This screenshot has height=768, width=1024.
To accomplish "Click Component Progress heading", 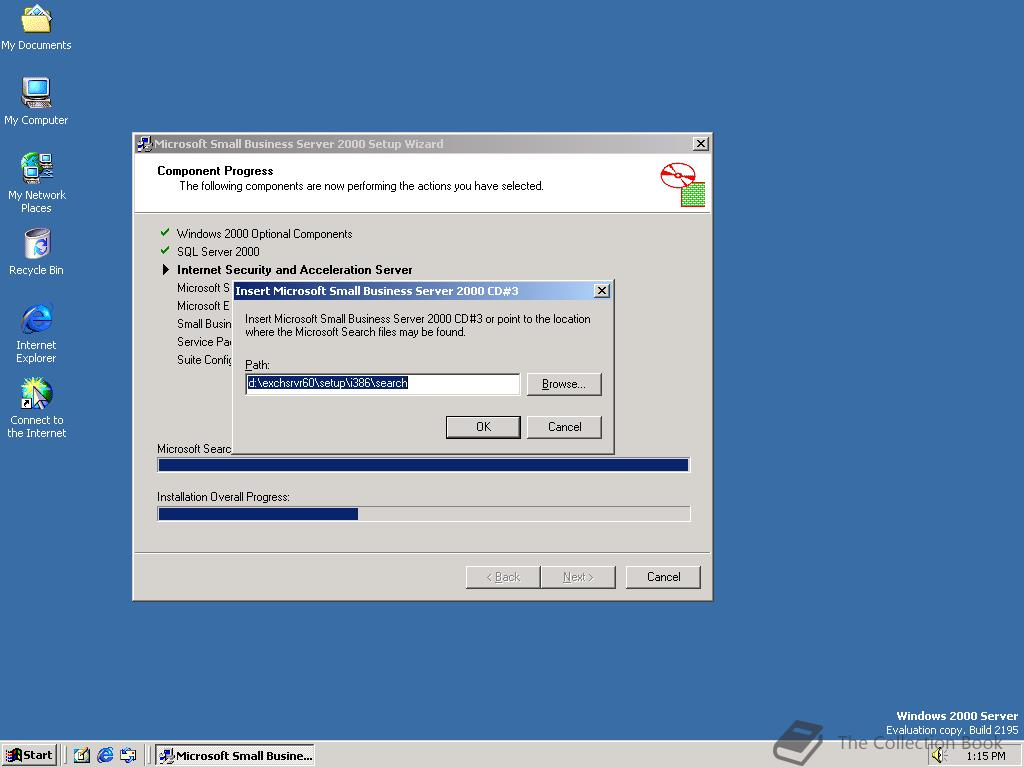I will click(215, 171).
